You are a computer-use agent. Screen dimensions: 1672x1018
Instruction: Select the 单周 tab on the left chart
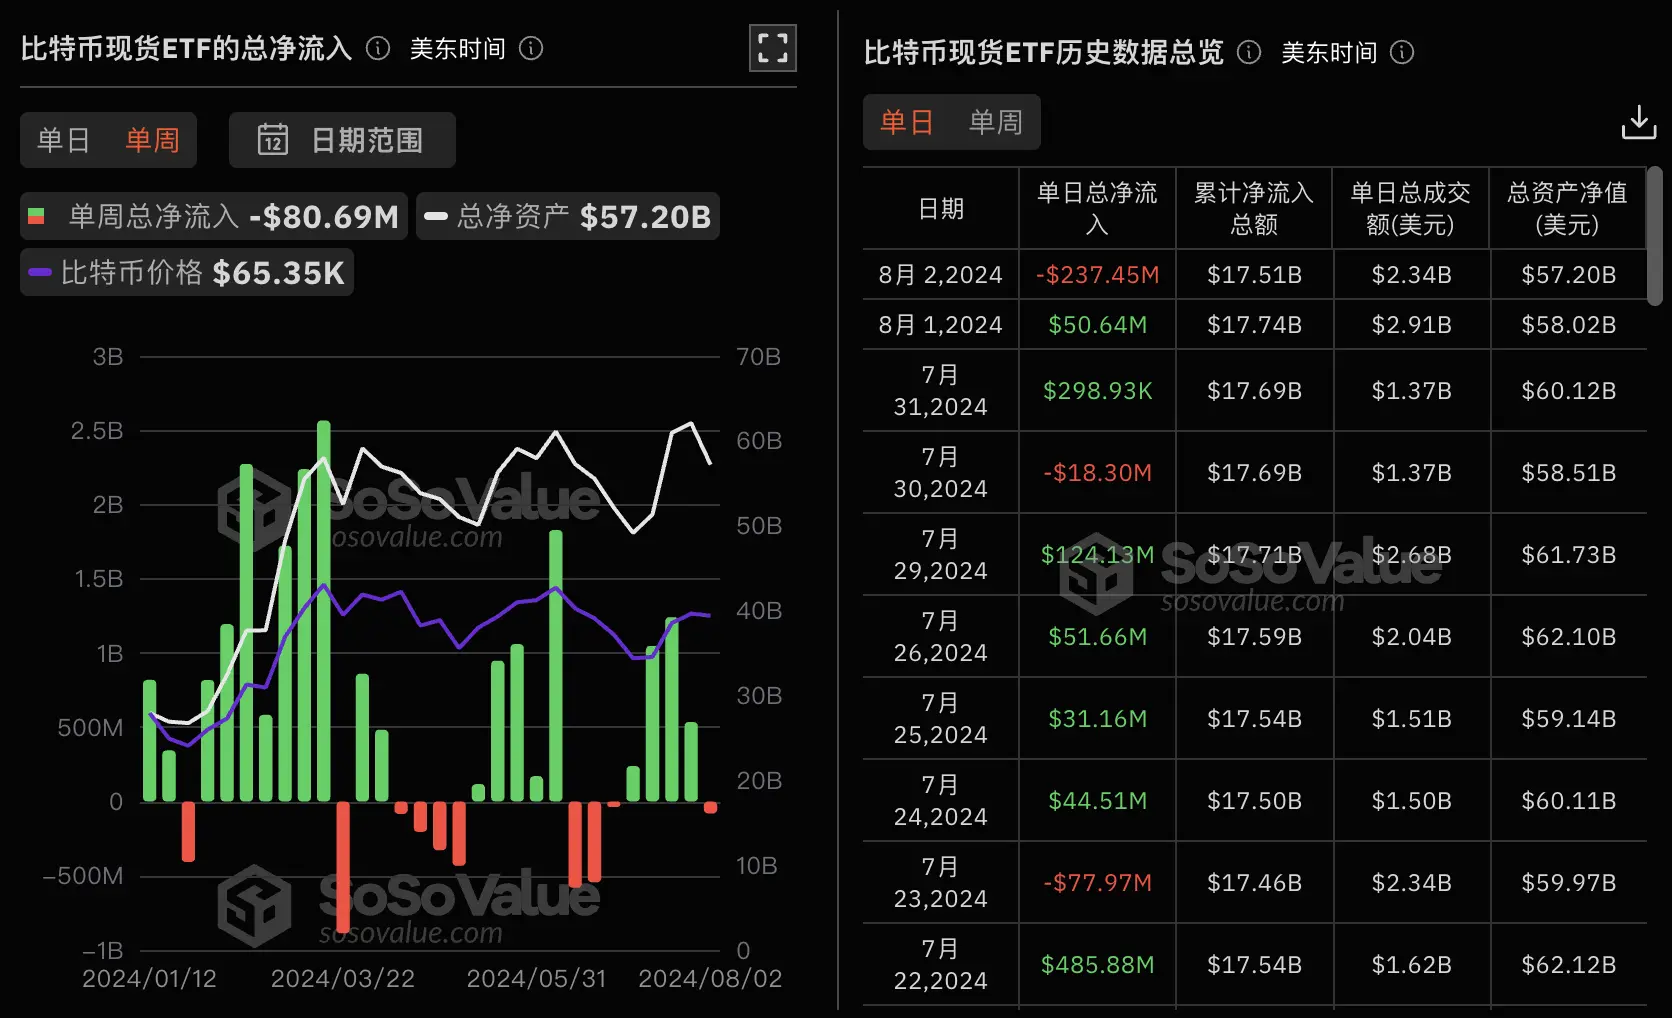pyautogui.click(x=152, y=140)
